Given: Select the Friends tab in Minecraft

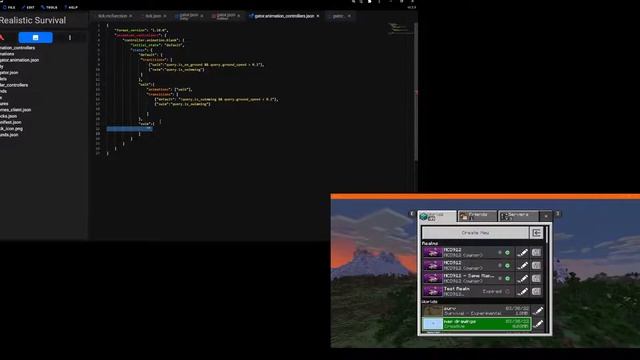Looking at the screenshot, I should click(x=477, y=216).
